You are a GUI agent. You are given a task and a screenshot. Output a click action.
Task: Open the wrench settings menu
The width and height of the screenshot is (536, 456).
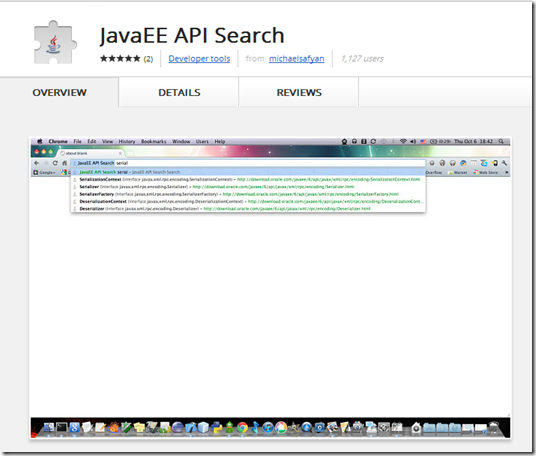(504, 163)
